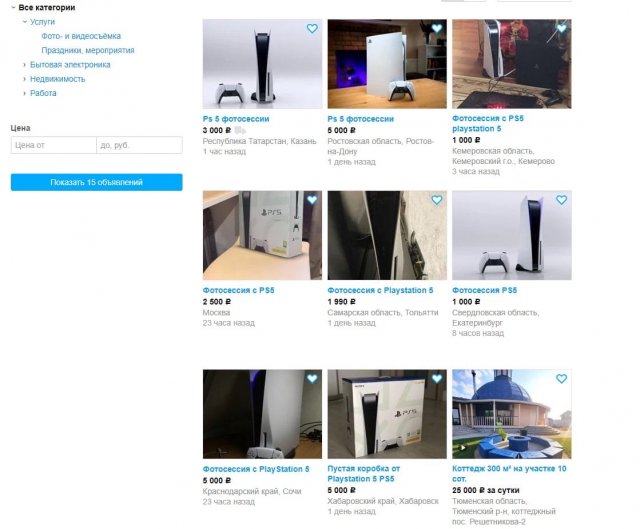Expand the Недвижимость category
640x529 pixels.
pos(24,79)
